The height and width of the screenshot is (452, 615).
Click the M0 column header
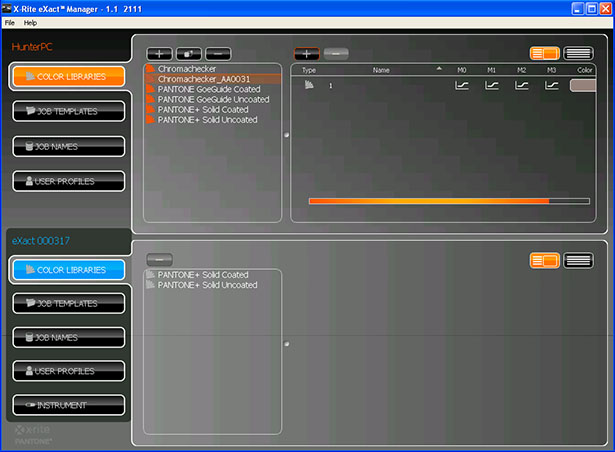tap(462, 70)
